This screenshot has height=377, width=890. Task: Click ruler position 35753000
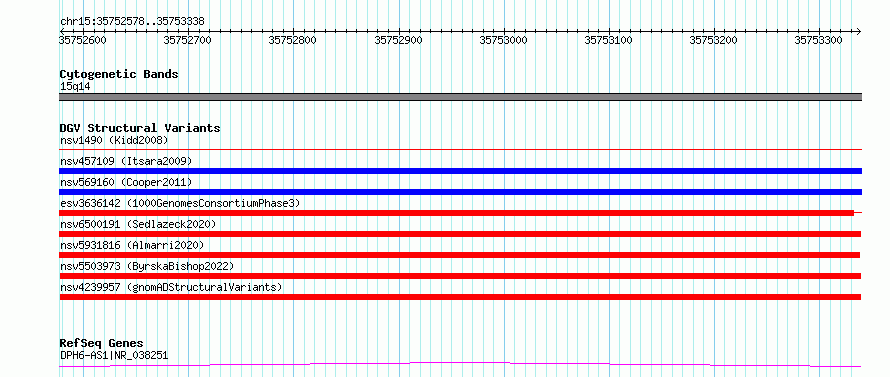(503, 40)
